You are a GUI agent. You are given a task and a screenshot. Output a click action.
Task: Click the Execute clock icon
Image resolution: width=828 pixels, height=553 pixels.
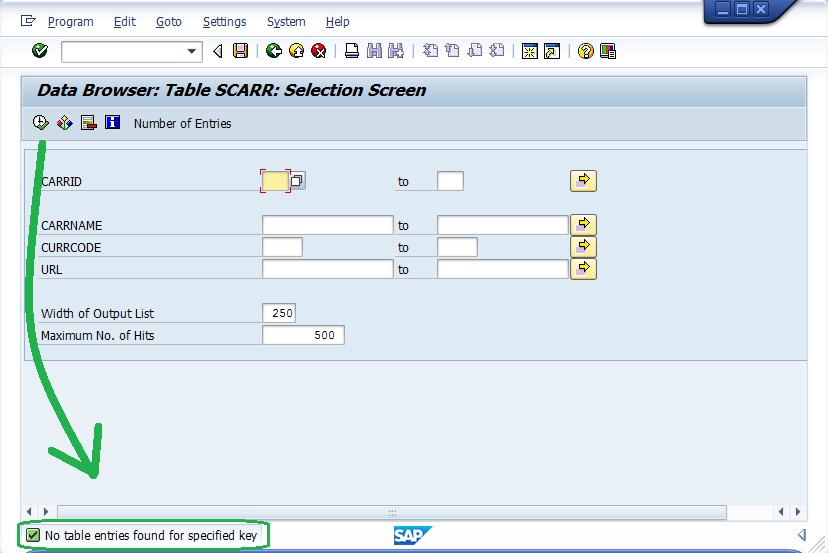pos(40,123)
